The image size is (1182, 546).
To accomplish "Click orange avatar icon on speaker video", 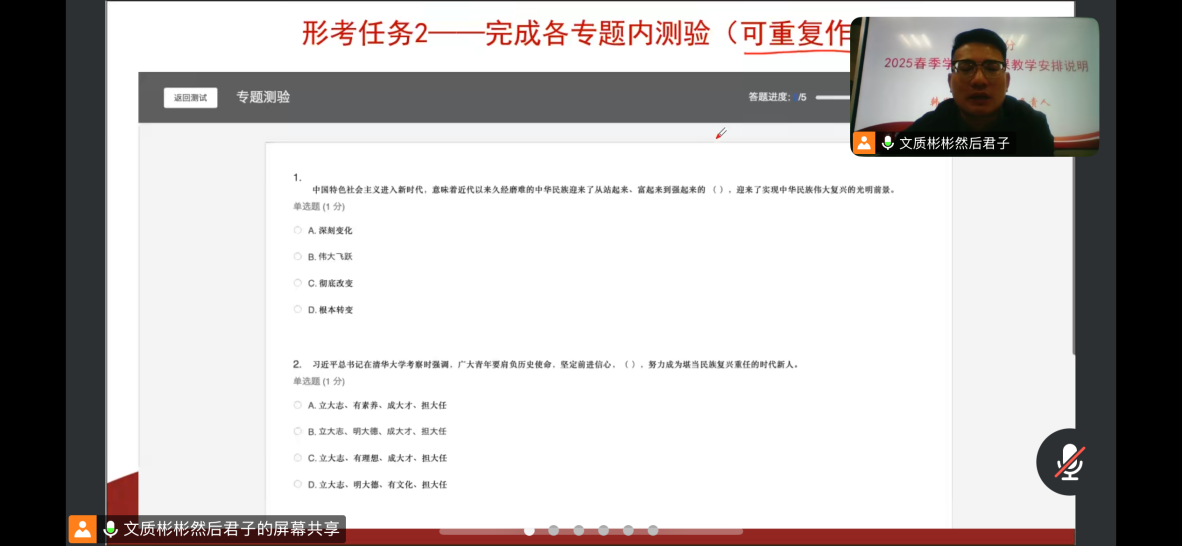I will 864,143.
